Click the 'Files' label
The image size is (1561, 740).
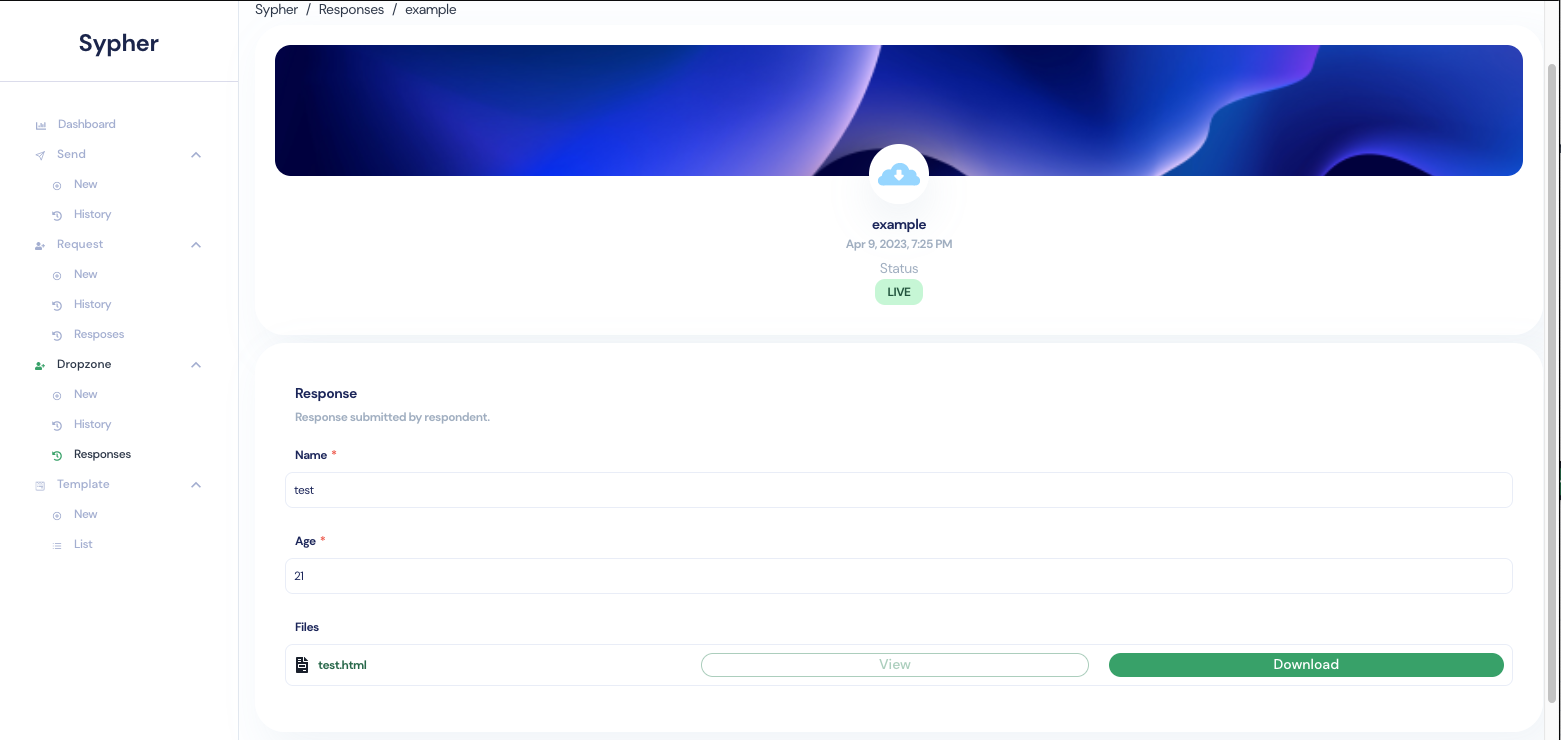tap(307, 627)
